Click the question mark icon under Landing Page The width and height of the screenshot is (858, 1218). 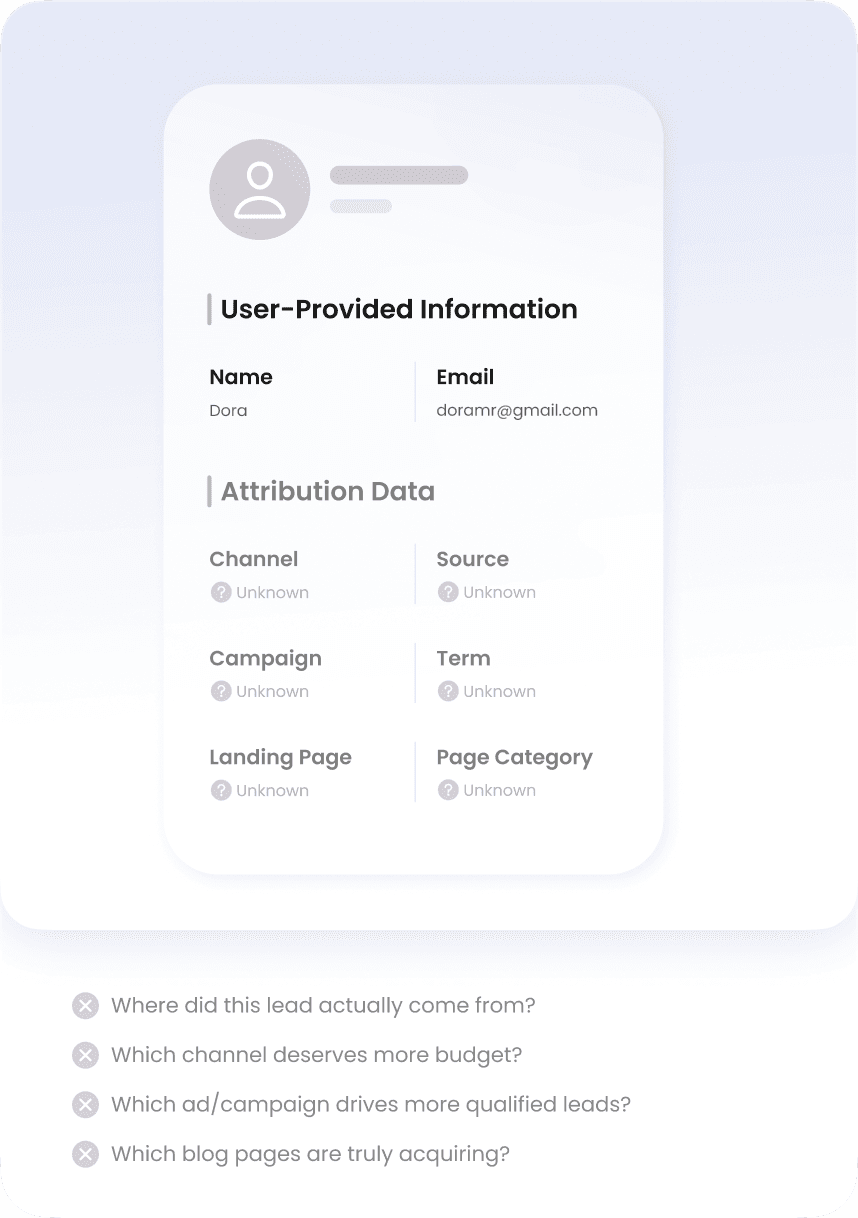221,790
